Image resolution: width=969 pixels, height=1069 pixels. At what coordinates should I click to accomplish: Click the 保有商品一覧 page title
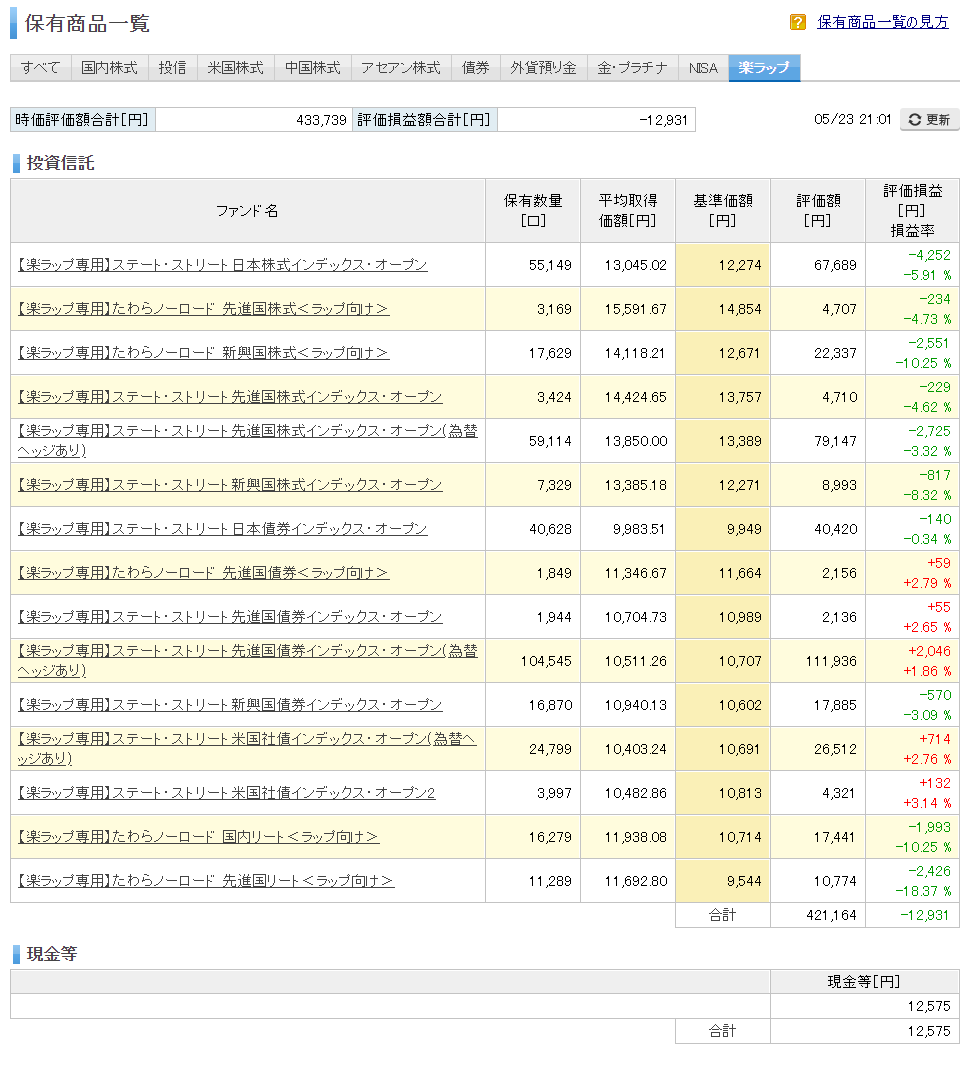click(x=87, y=23)
